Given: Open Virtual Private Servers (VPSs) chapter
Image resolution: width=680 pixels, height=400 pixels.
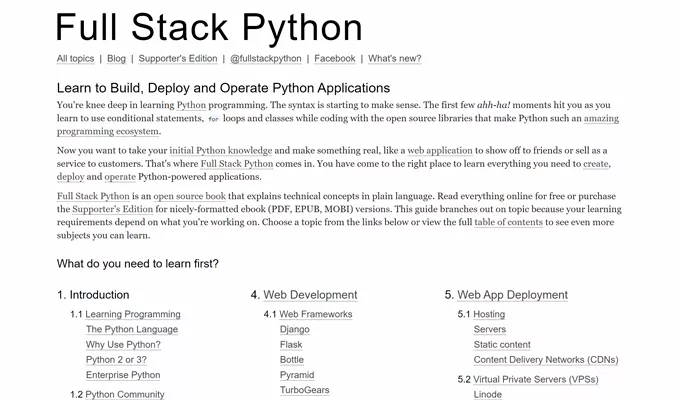Looking at the screenshot, I should 536,379.
